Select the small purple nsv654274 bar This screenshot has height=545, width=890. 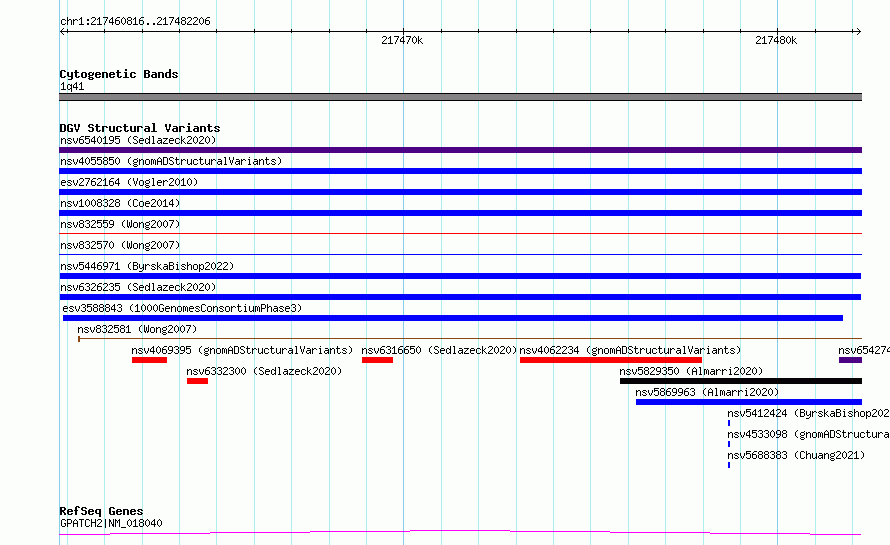[x=850, y=360]
